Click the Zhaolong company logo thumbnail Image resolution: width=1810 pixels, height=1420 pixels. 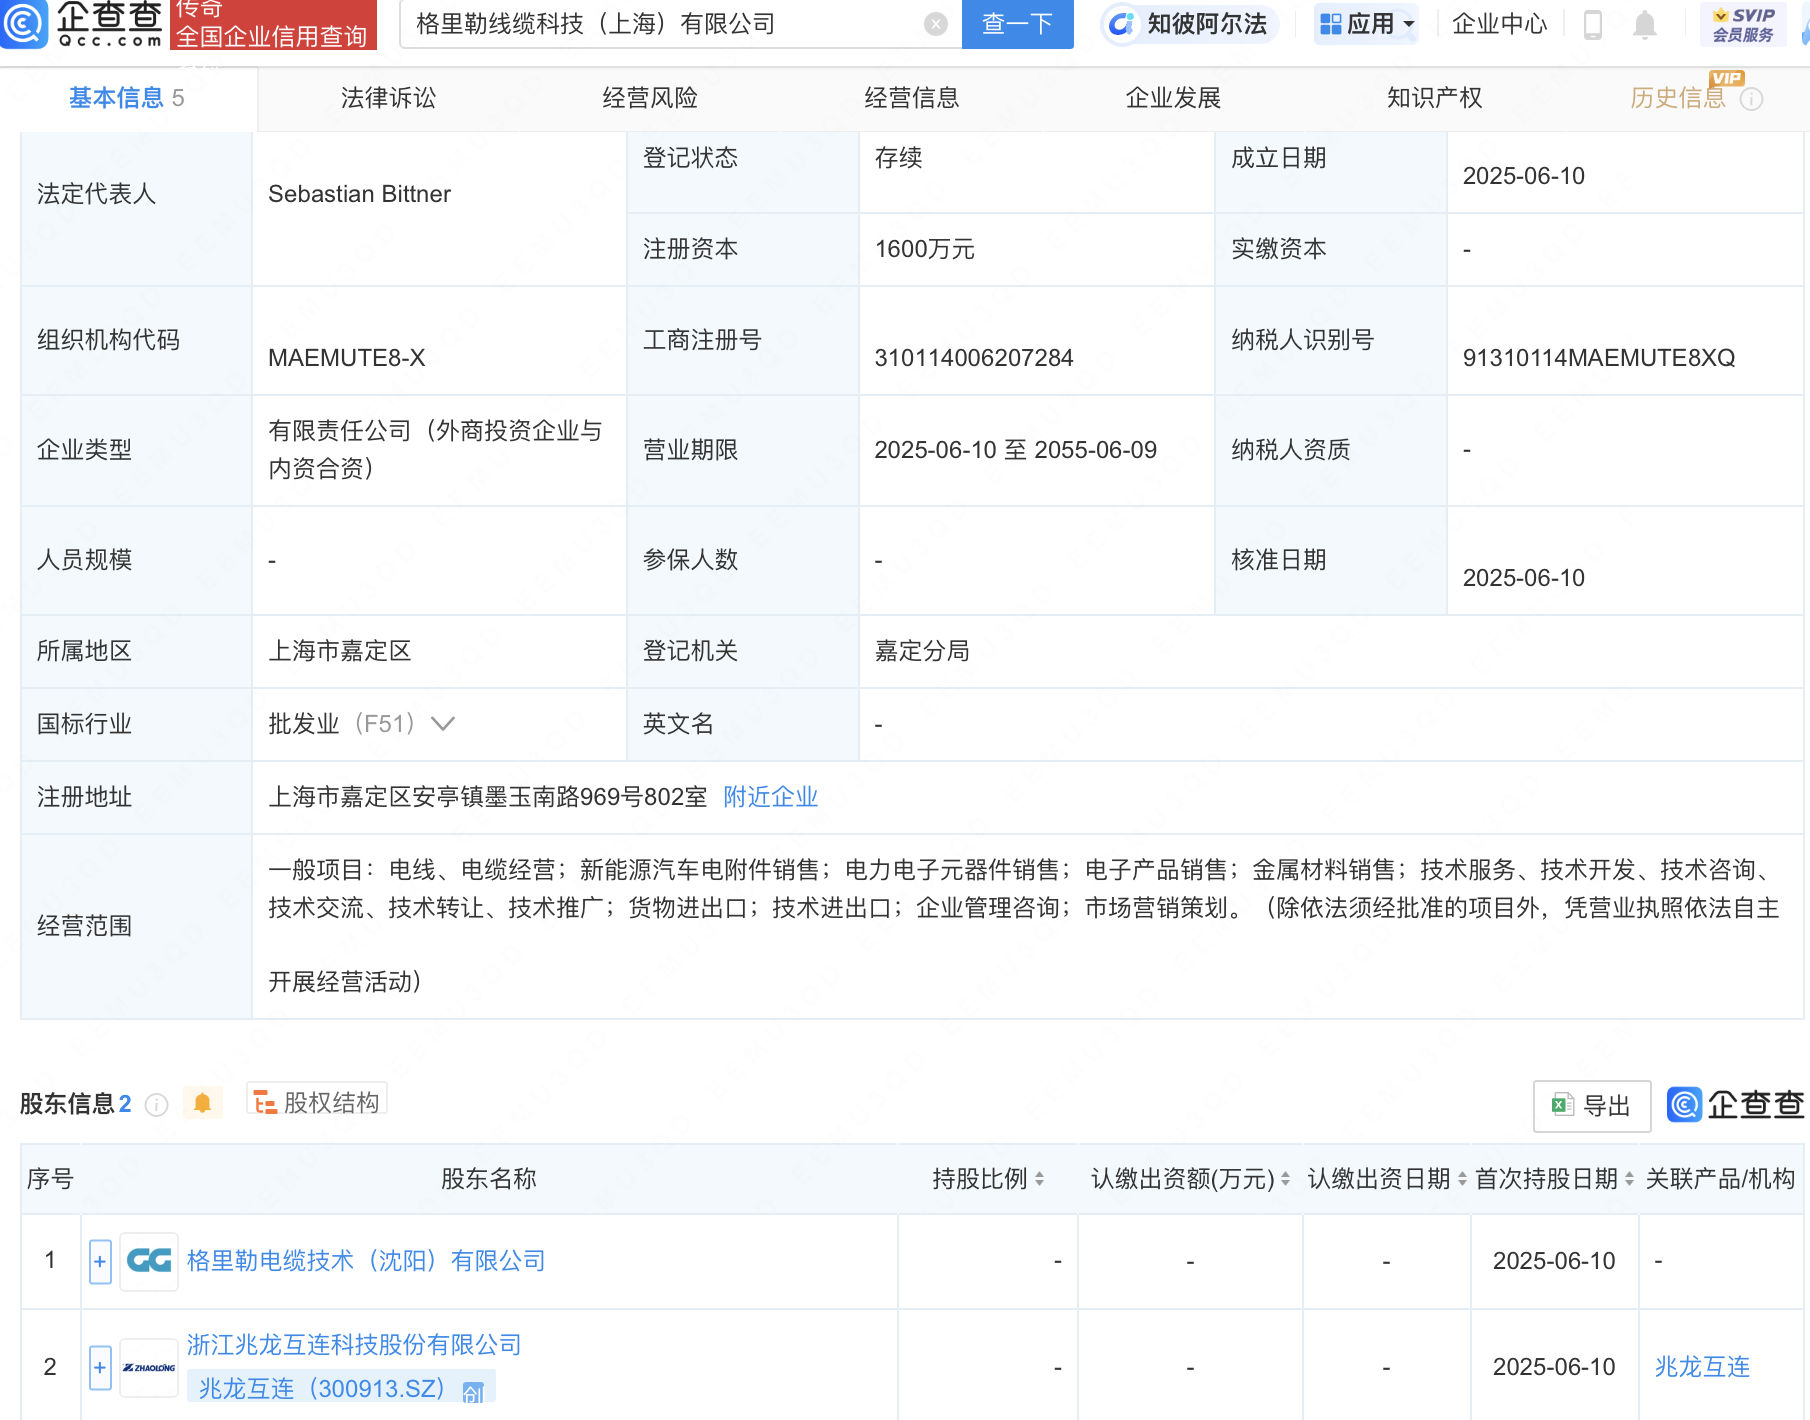tap(149, 1367)
